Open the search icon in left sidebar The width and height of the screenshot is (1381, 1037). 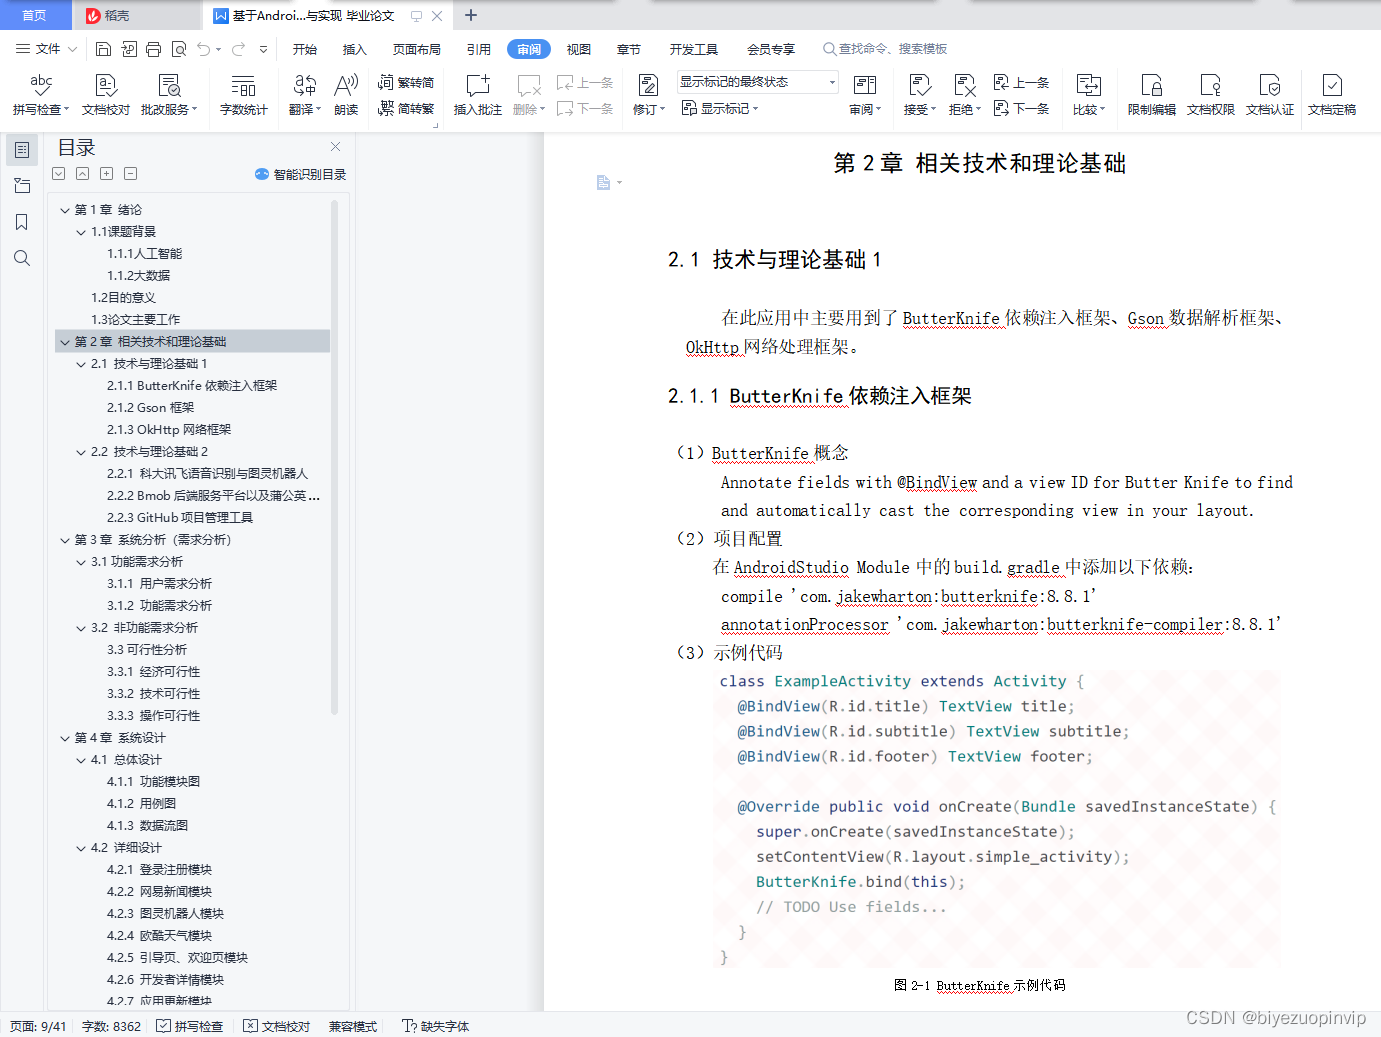(x=22, y=258)
